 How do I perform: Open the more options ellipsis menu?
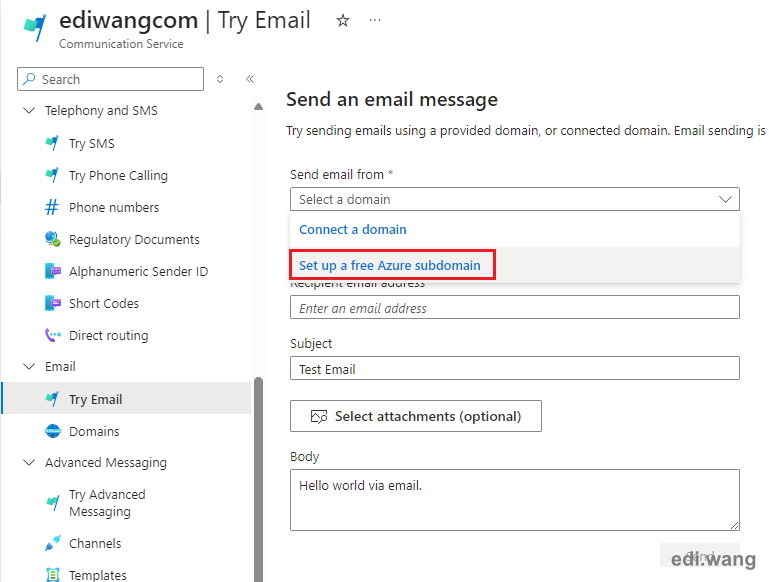(375, 20)
